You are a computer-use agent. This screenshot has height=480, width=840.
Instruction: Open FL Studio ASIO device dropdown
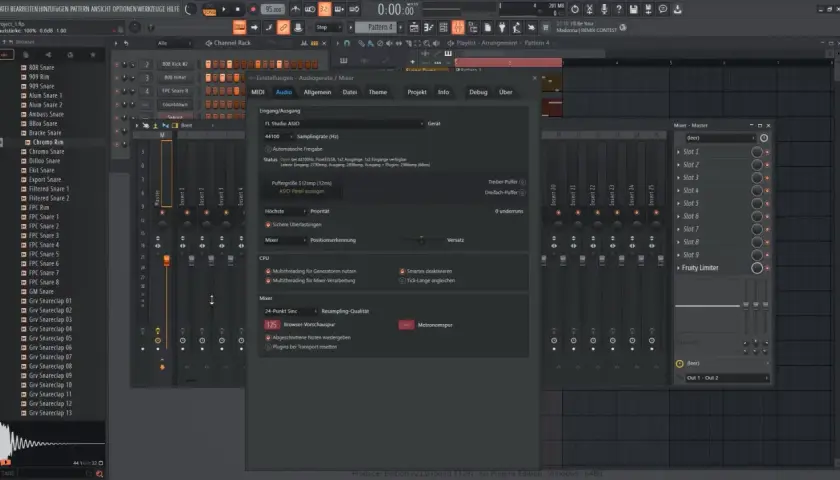343,124
